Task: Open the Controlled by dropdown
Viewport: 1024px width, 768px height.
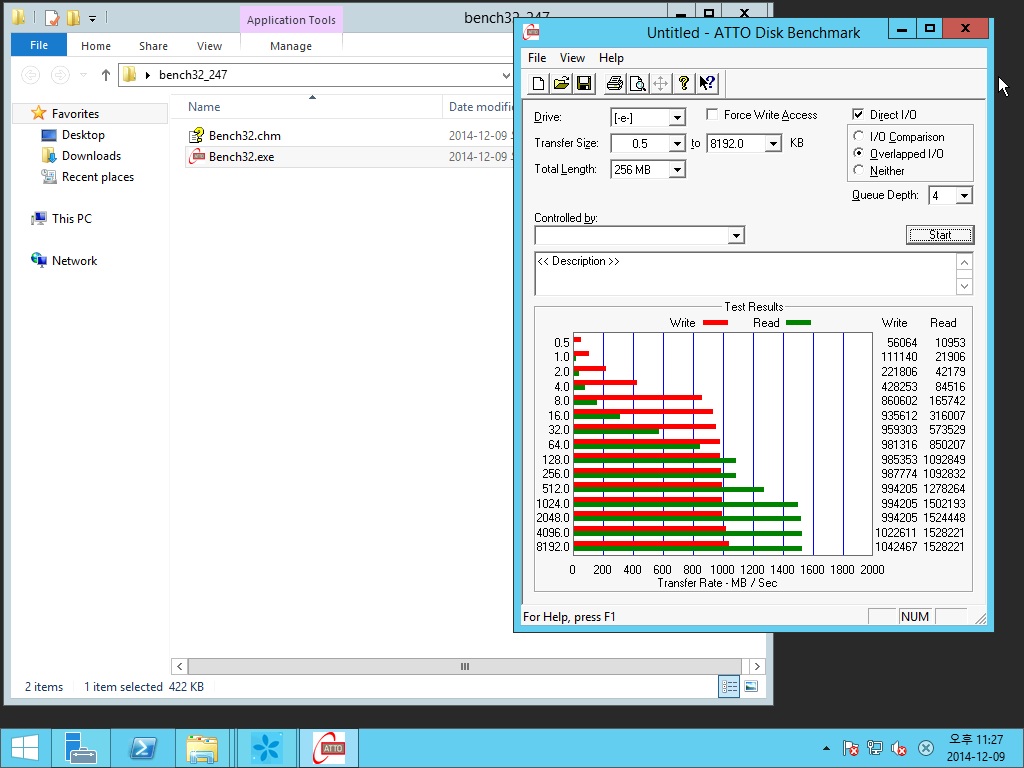Action: click(736, 235)
